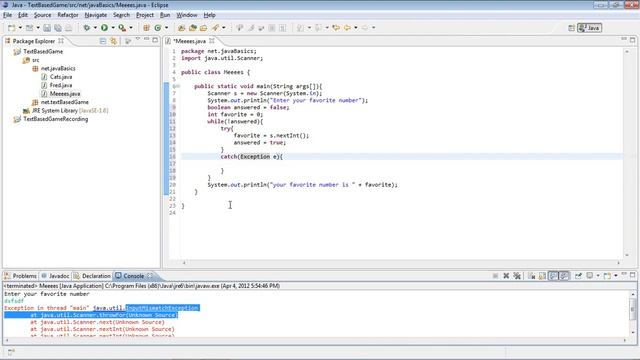
Task: Click the Last Edit Location arrow icon
Action: (336, 28)
